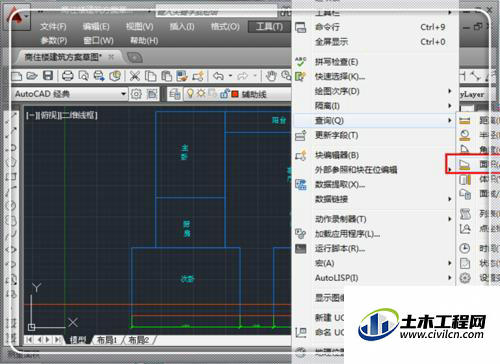
Task: Click the Open file folder icon
Action: (x=32, y=76)
